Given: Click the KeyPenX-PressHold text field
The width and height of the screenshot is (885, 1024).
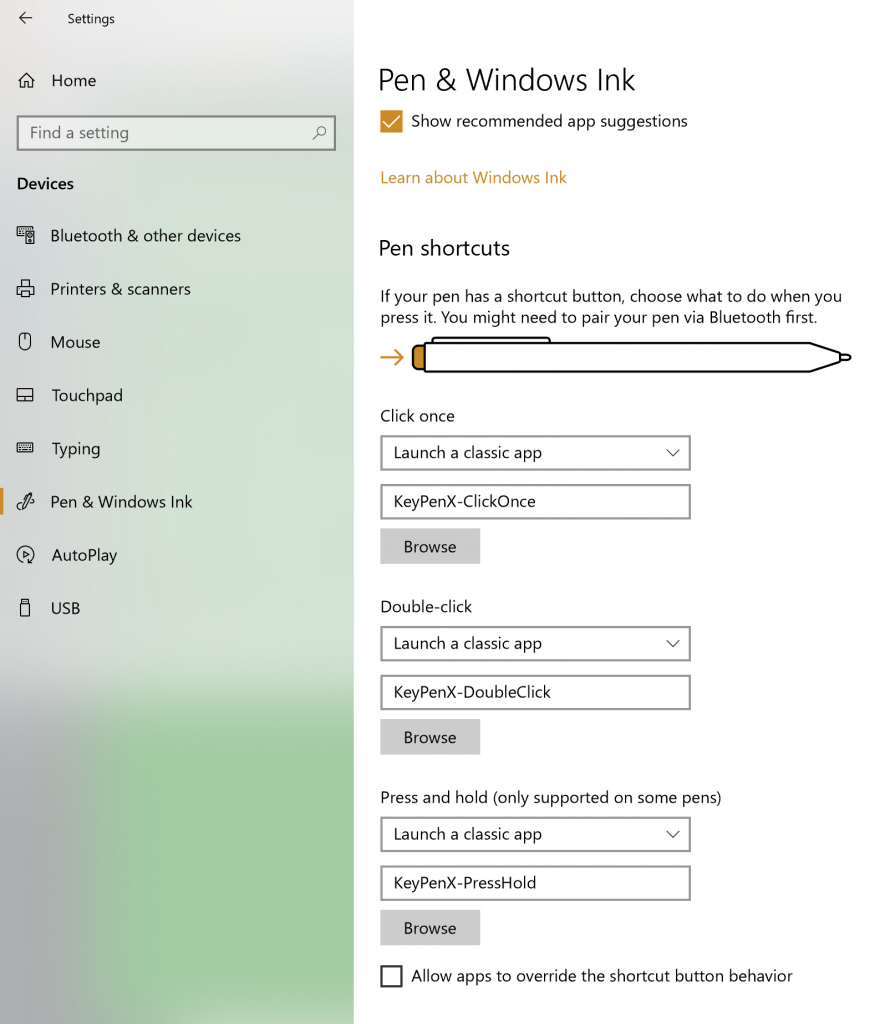Looking at the screenshot, I should click(535, 883).
